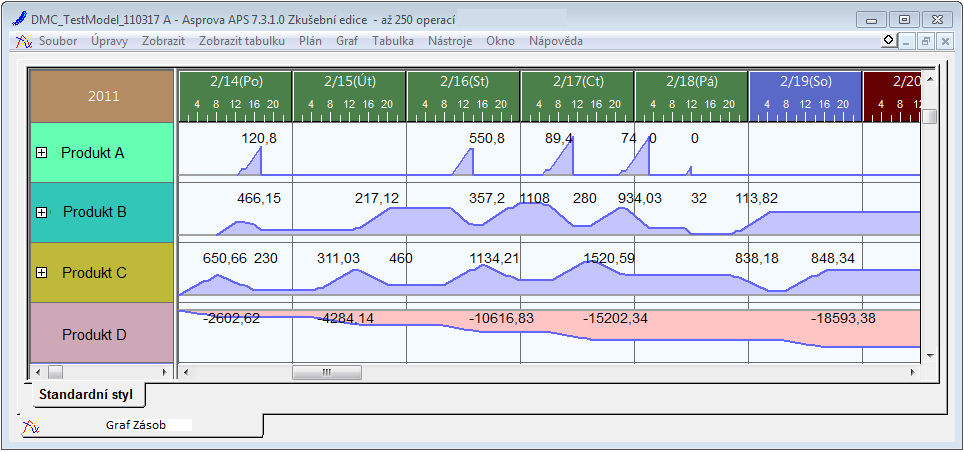Screen dimensions: 964x452
Task: Click the left pane scrollbar thumb
Action: (55, 372)
